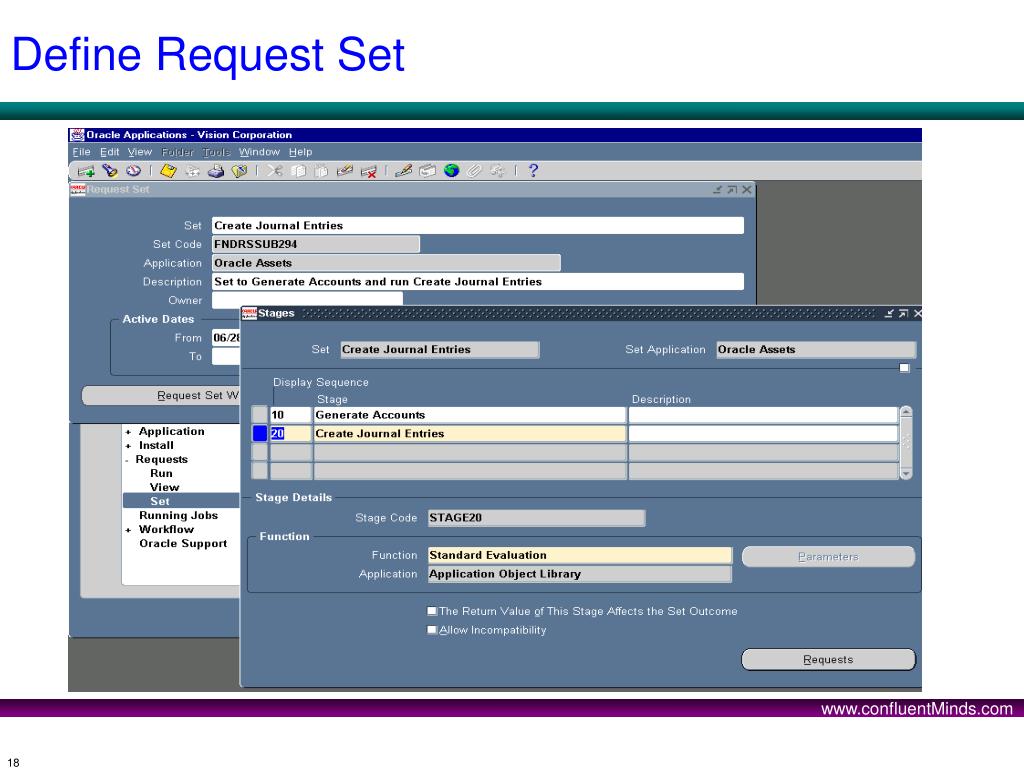The height and width of the screenshot is (768, 1024).
Task: Click the Stages list scroll up arrow
Action: point(906,412)
